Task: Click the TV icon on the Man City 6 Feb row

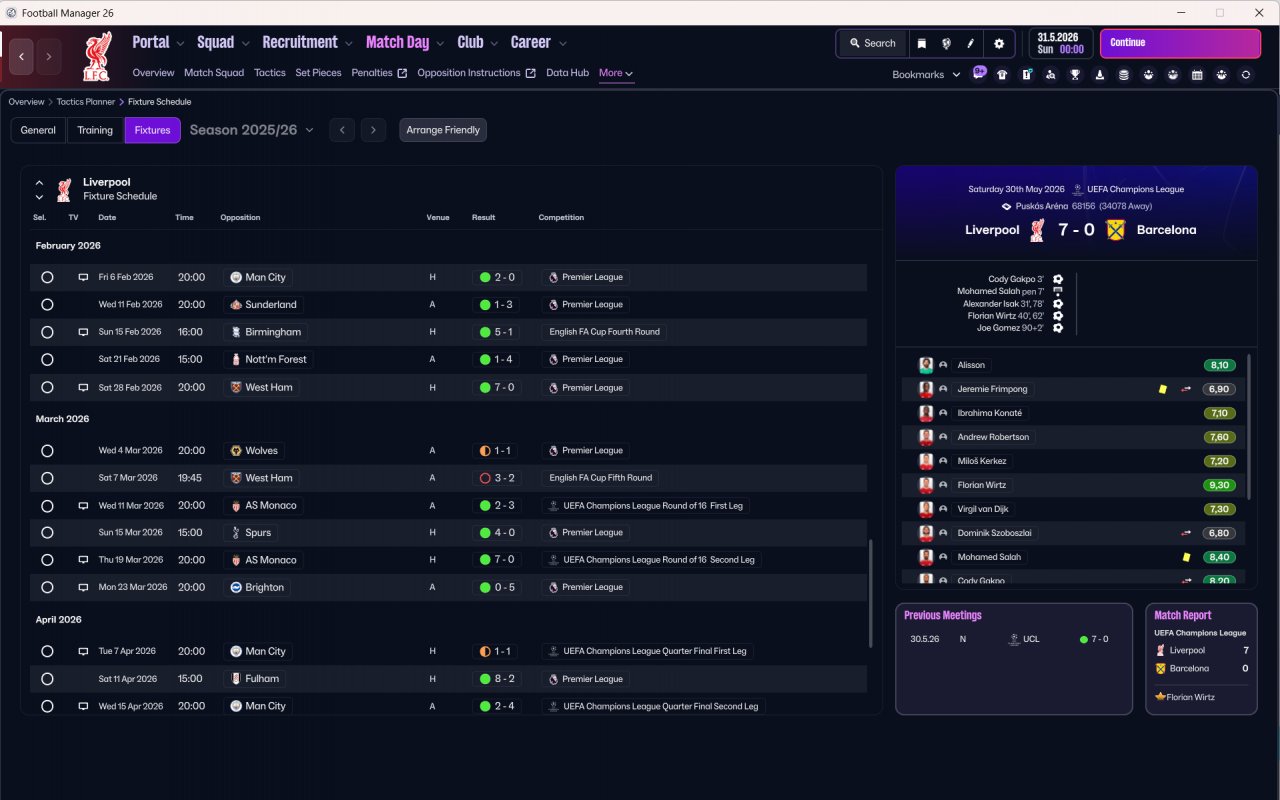Action: pos(83,277)
